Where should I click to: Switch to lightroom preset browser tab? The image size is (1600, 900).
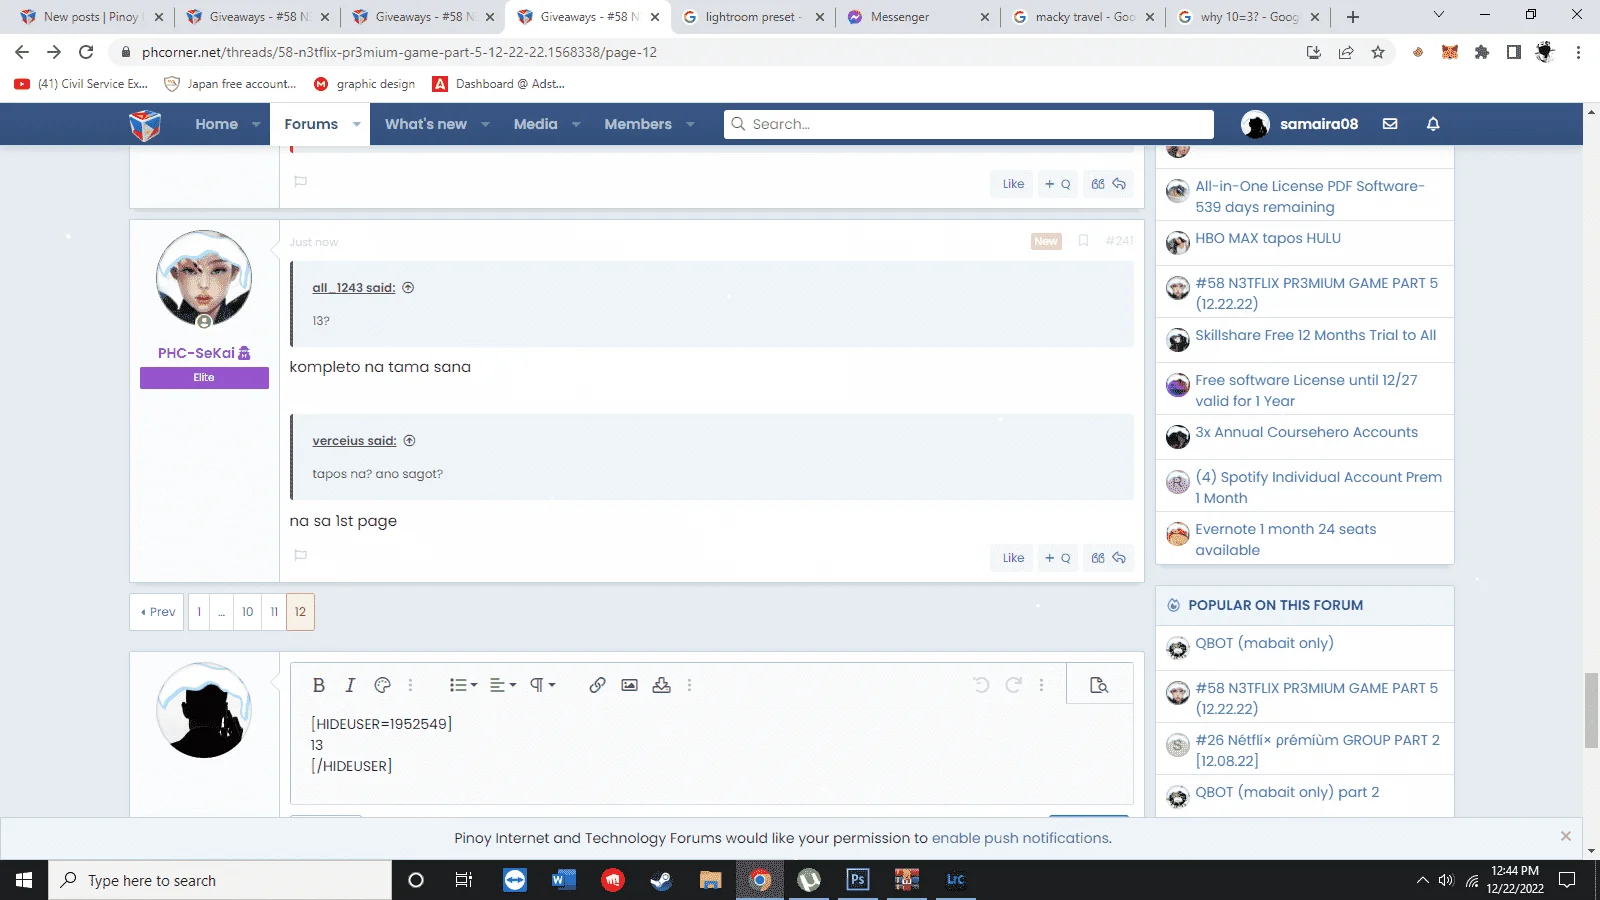tap(753, 17)
